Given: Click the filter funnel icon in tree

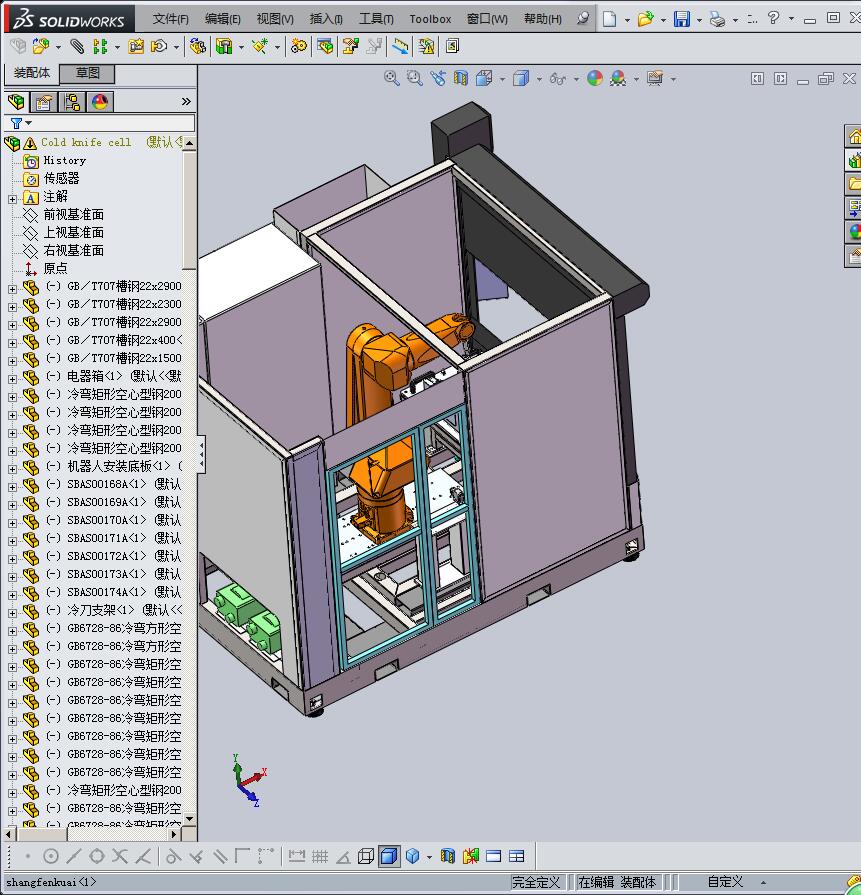Looking at the screenshot, I should click(17, 123).
